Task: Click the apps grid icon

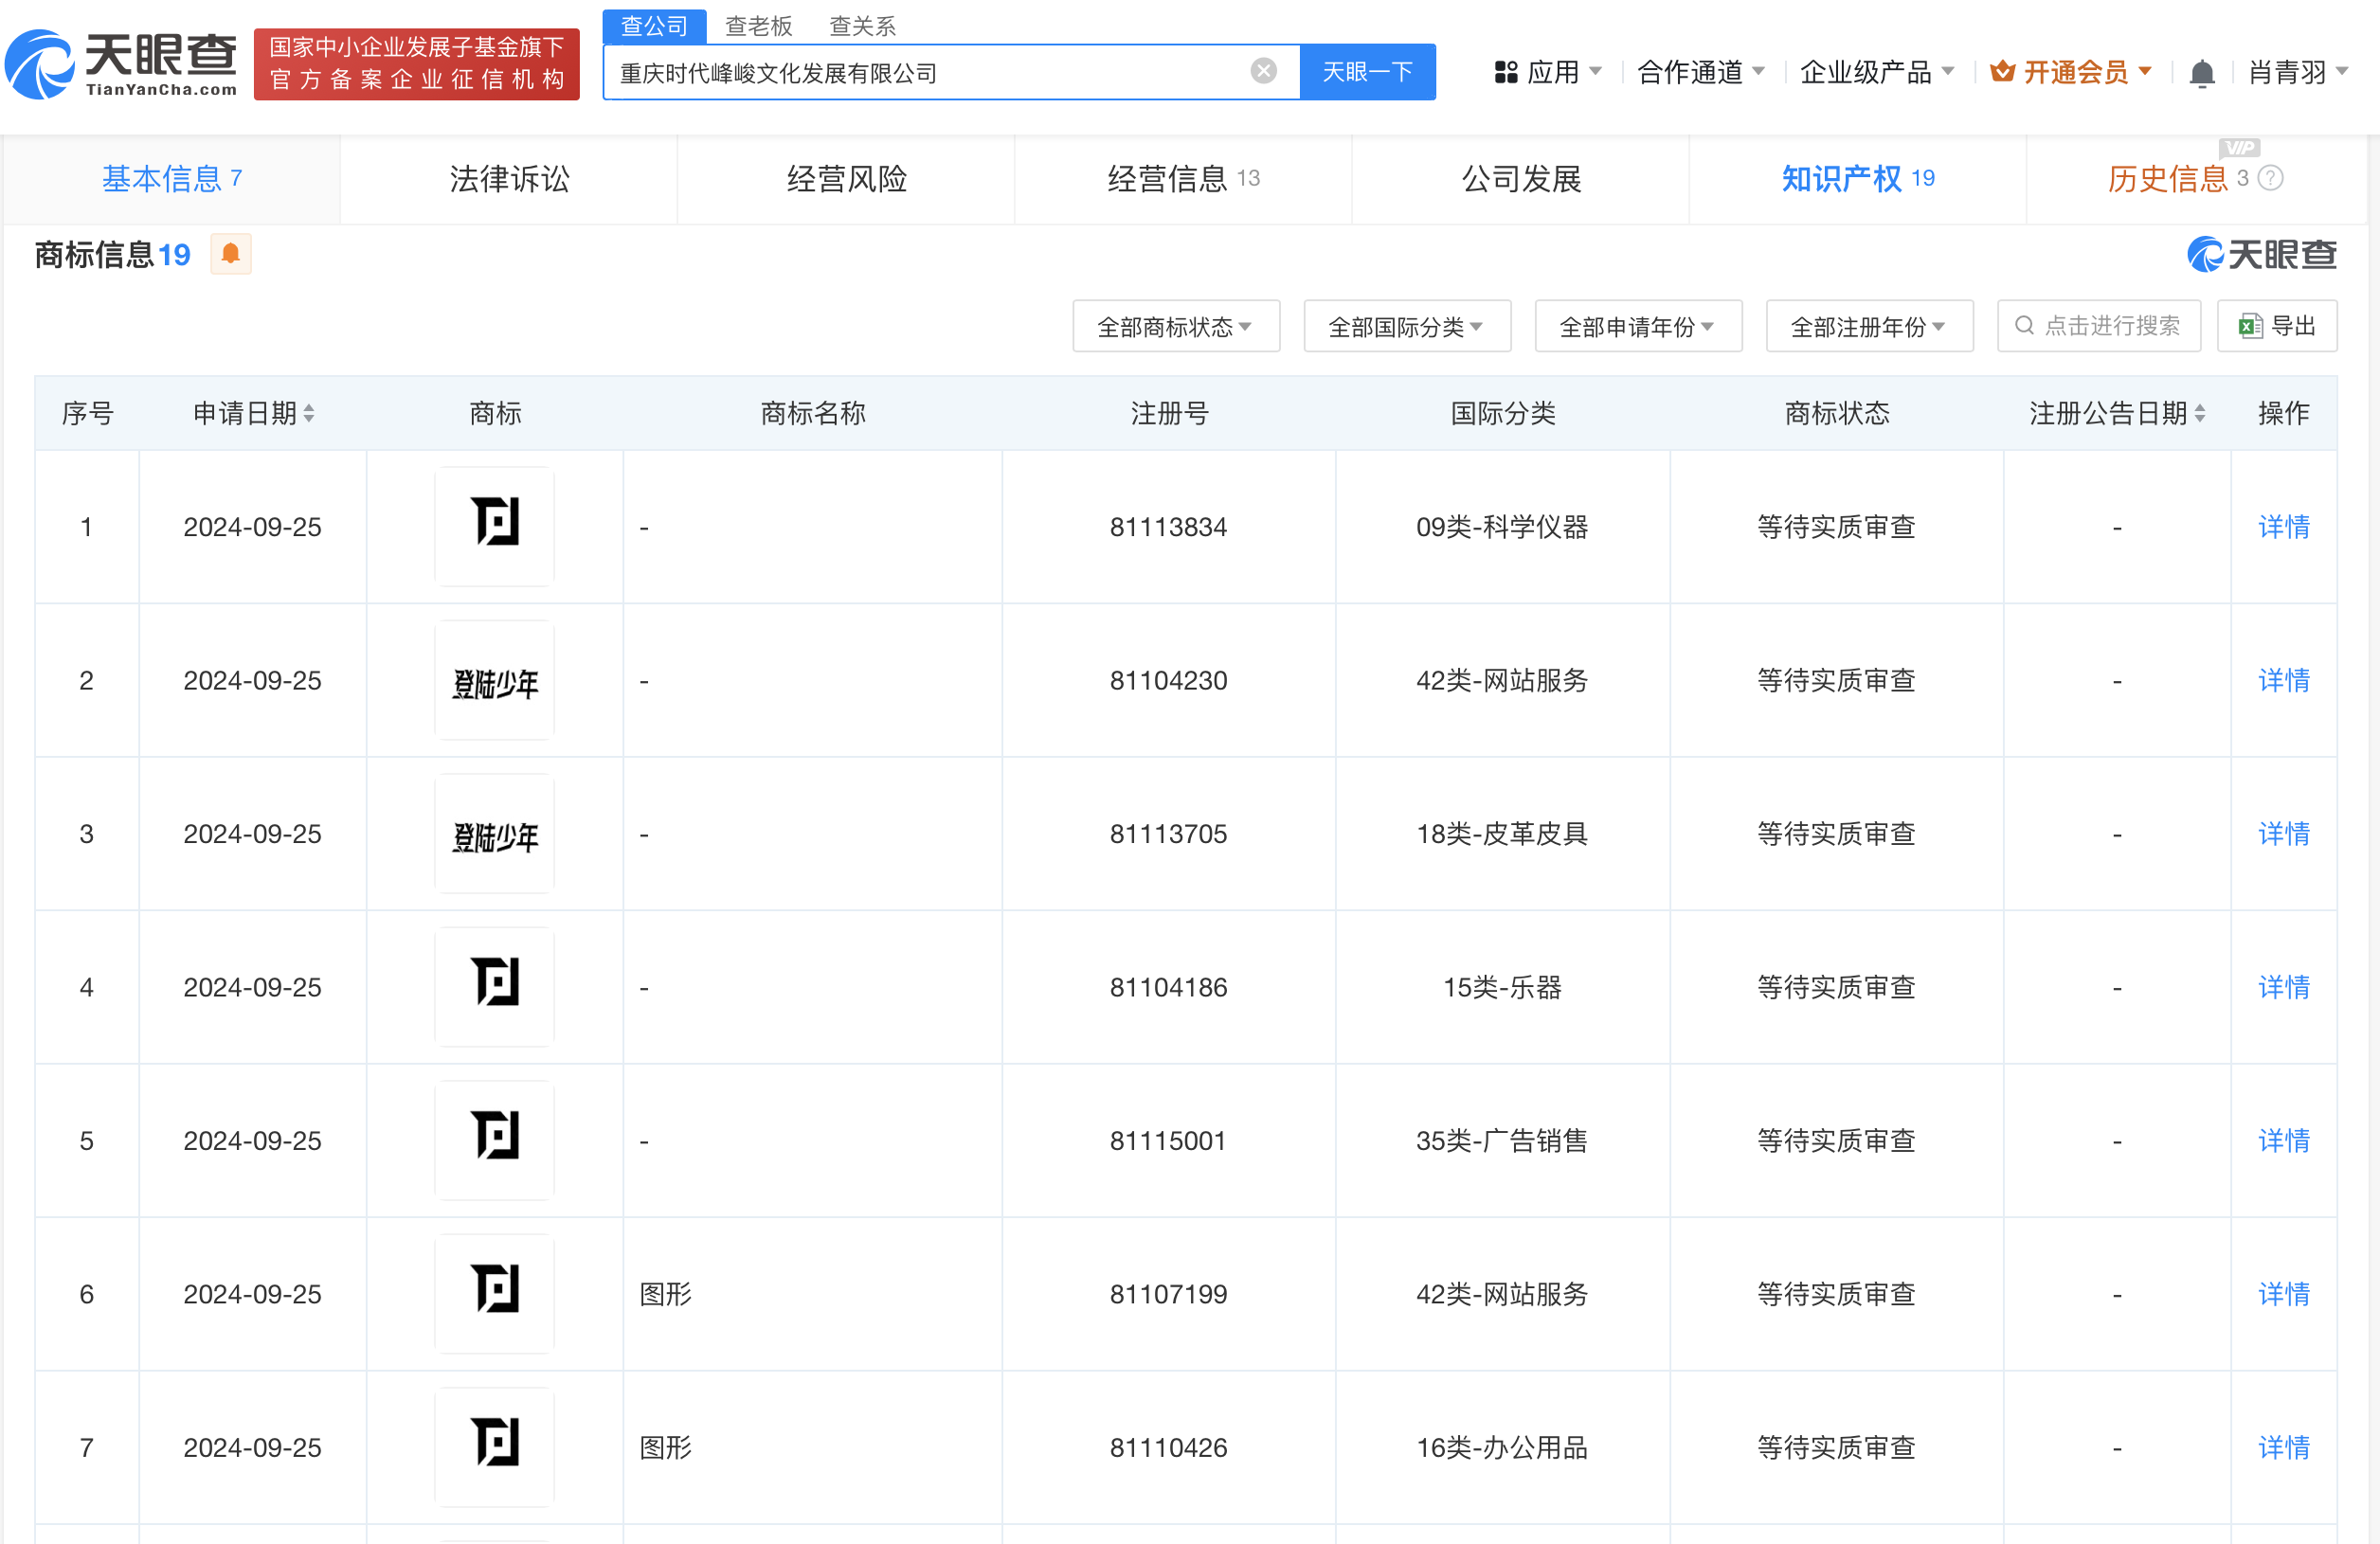Action: click(x=1506, y=72)
